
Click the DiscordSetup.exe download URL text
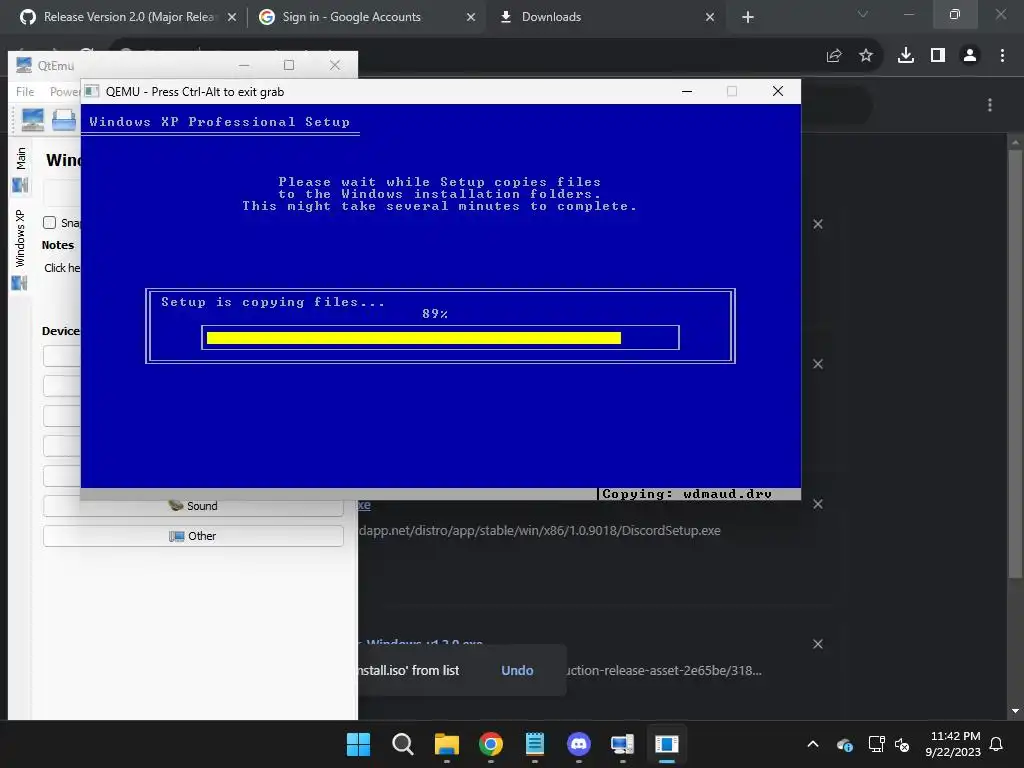tap(539, 530)
